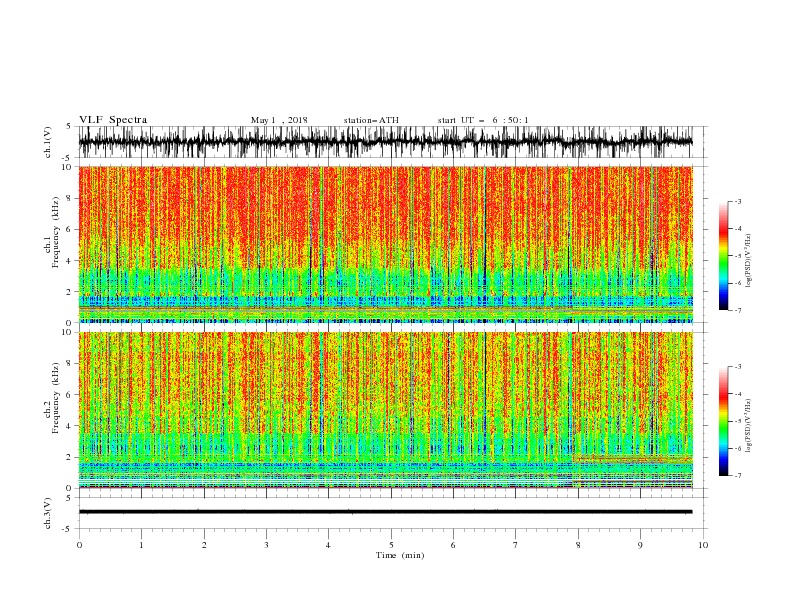Click the log(PSD) label beside ch.1 colorbar
792x612 pixels.
pyautogui.click(x=748, y=261)
